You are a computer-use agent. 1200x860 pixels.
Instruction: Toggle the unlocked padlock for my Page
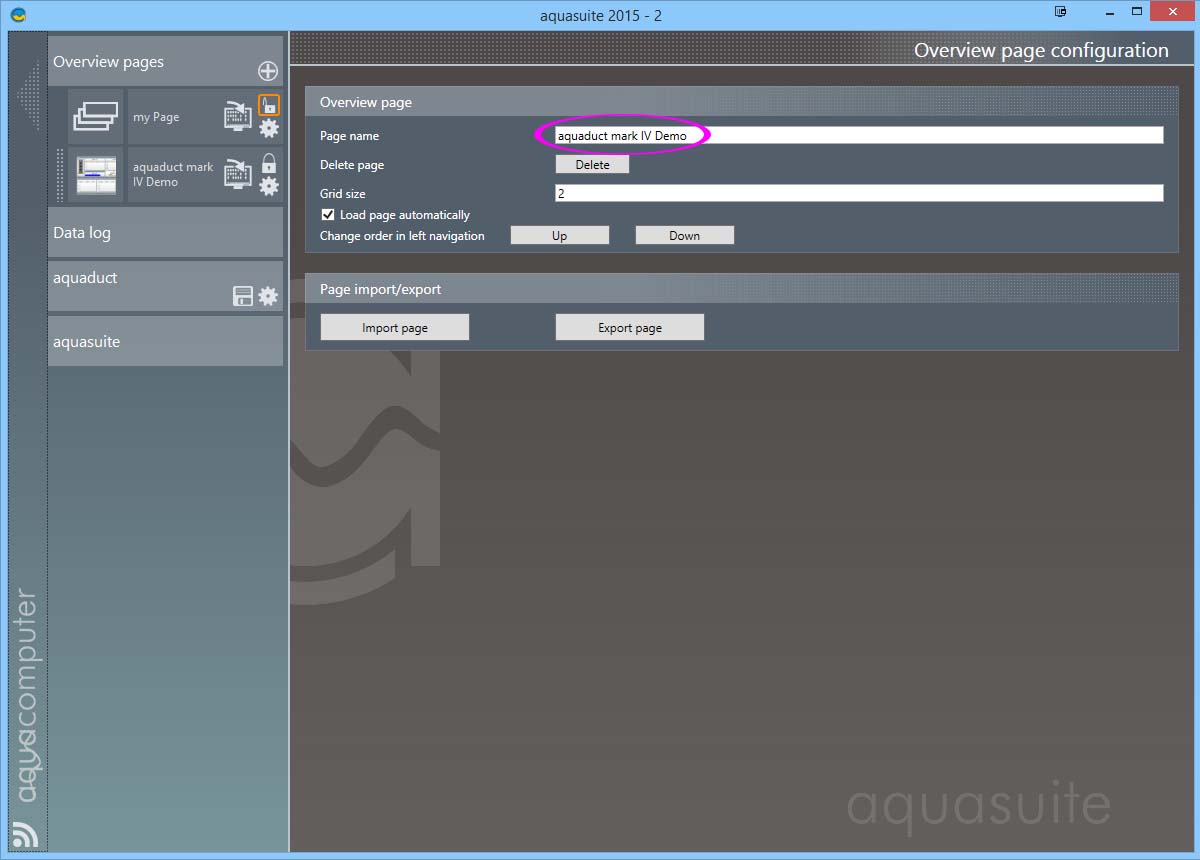click(269, 105)
